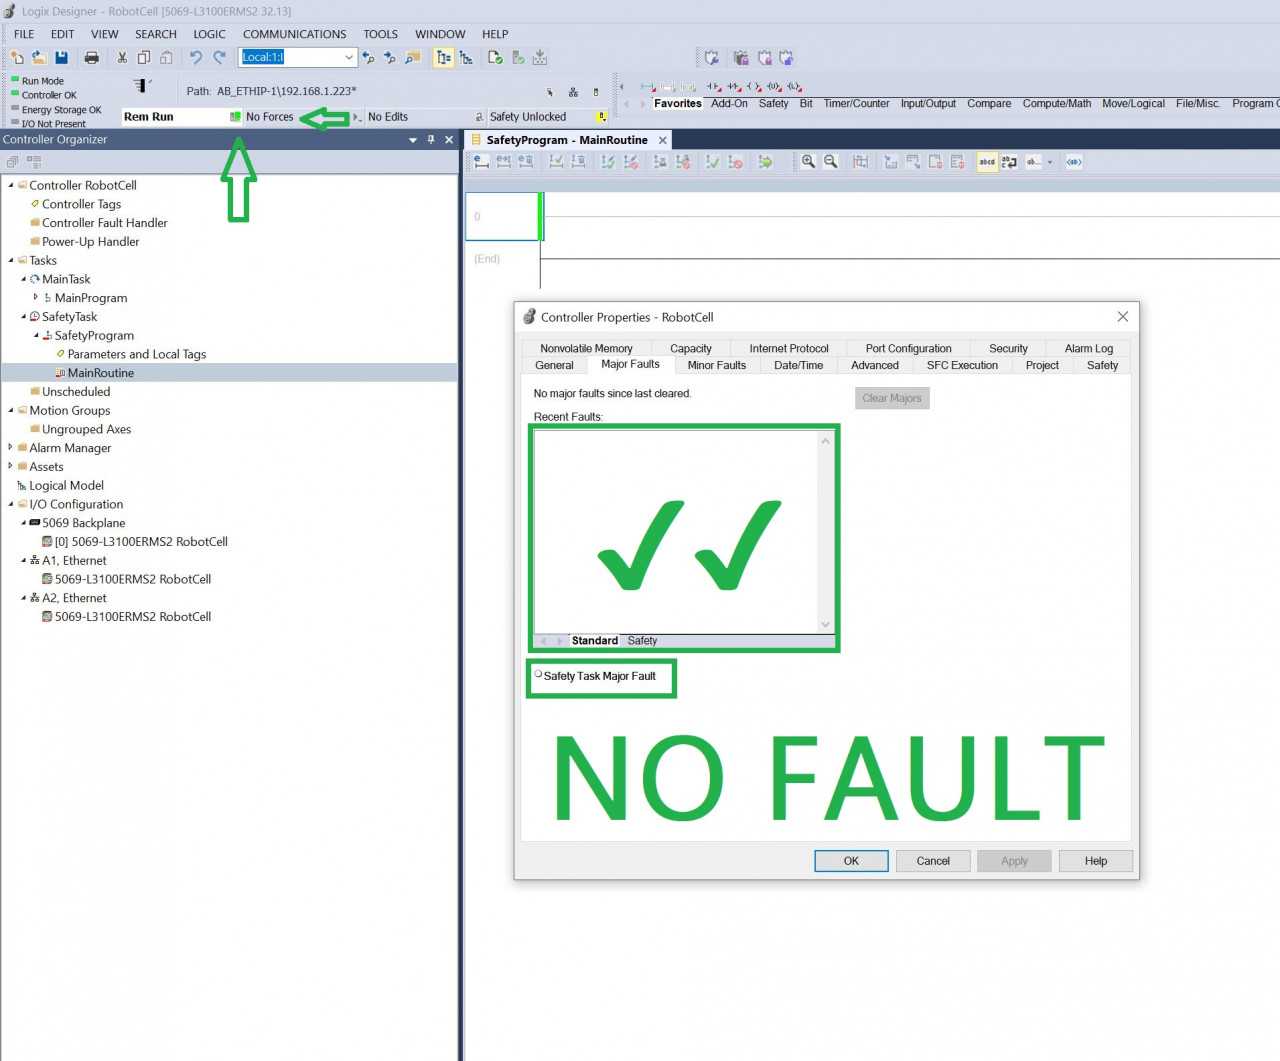Select rung 0 in ladder editor
Screen dimensions: 1280x1061
[502, 216]
